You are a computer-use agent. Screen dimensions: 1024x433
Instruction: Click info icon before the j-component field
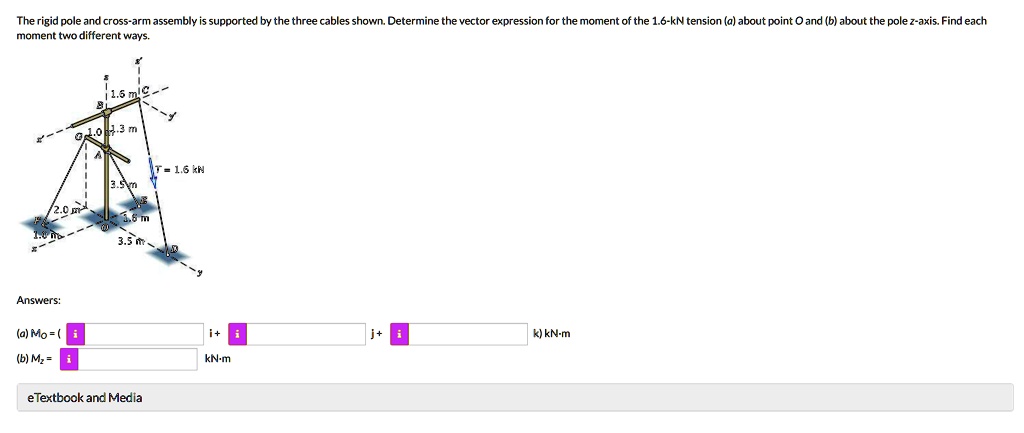[238, 334]
